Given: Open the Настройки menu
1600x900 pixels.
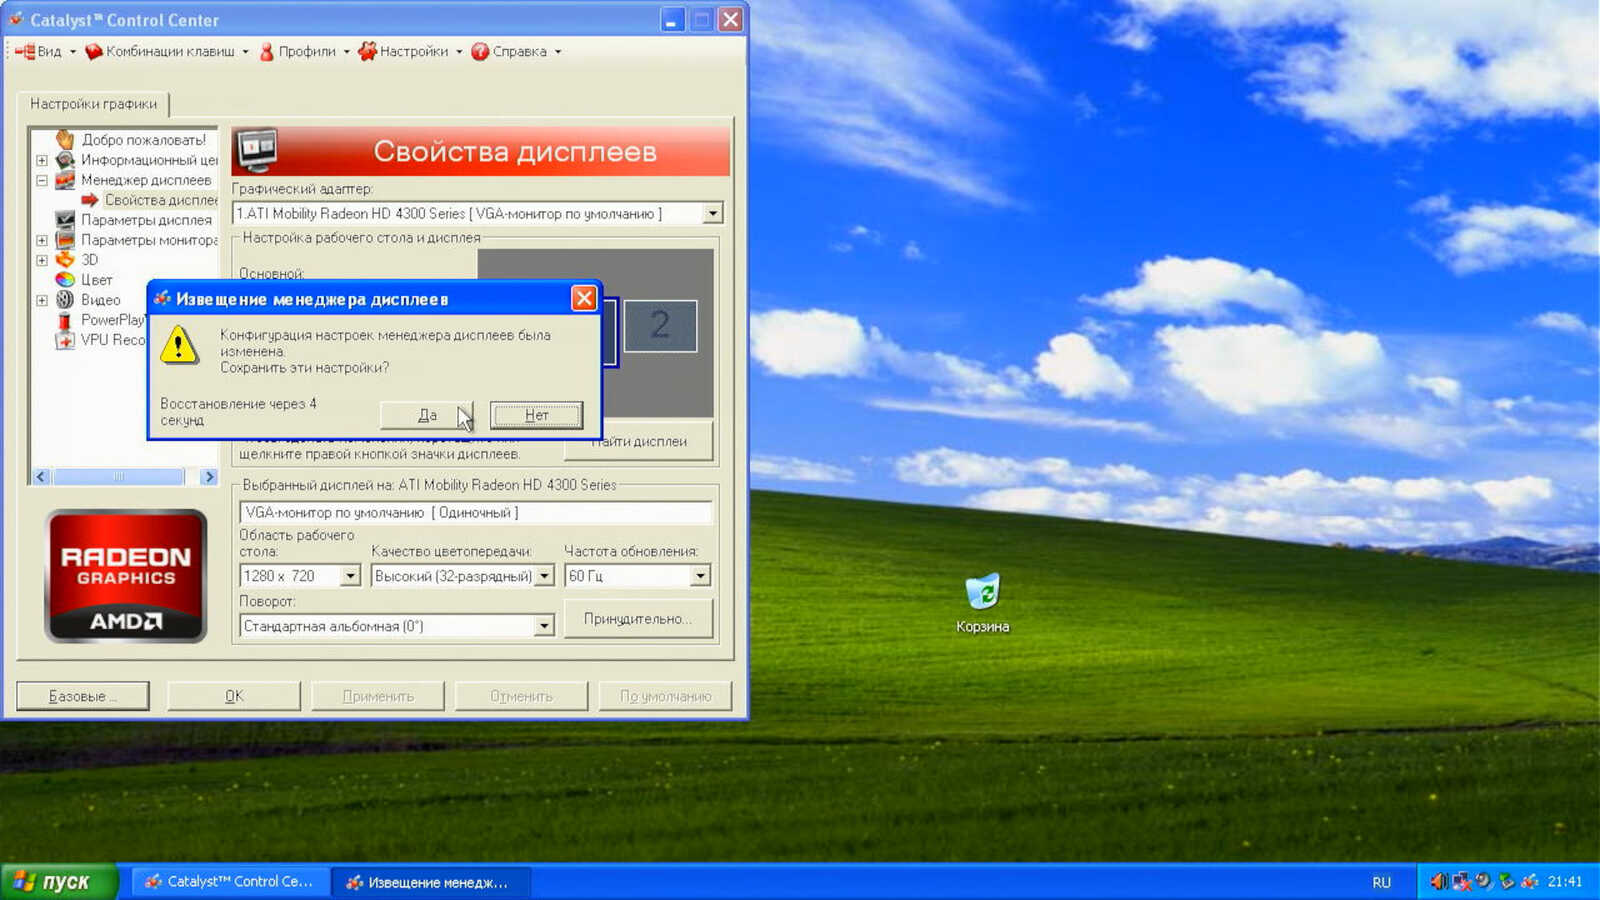Looking at the screenshot, I should tap(410, 51).
